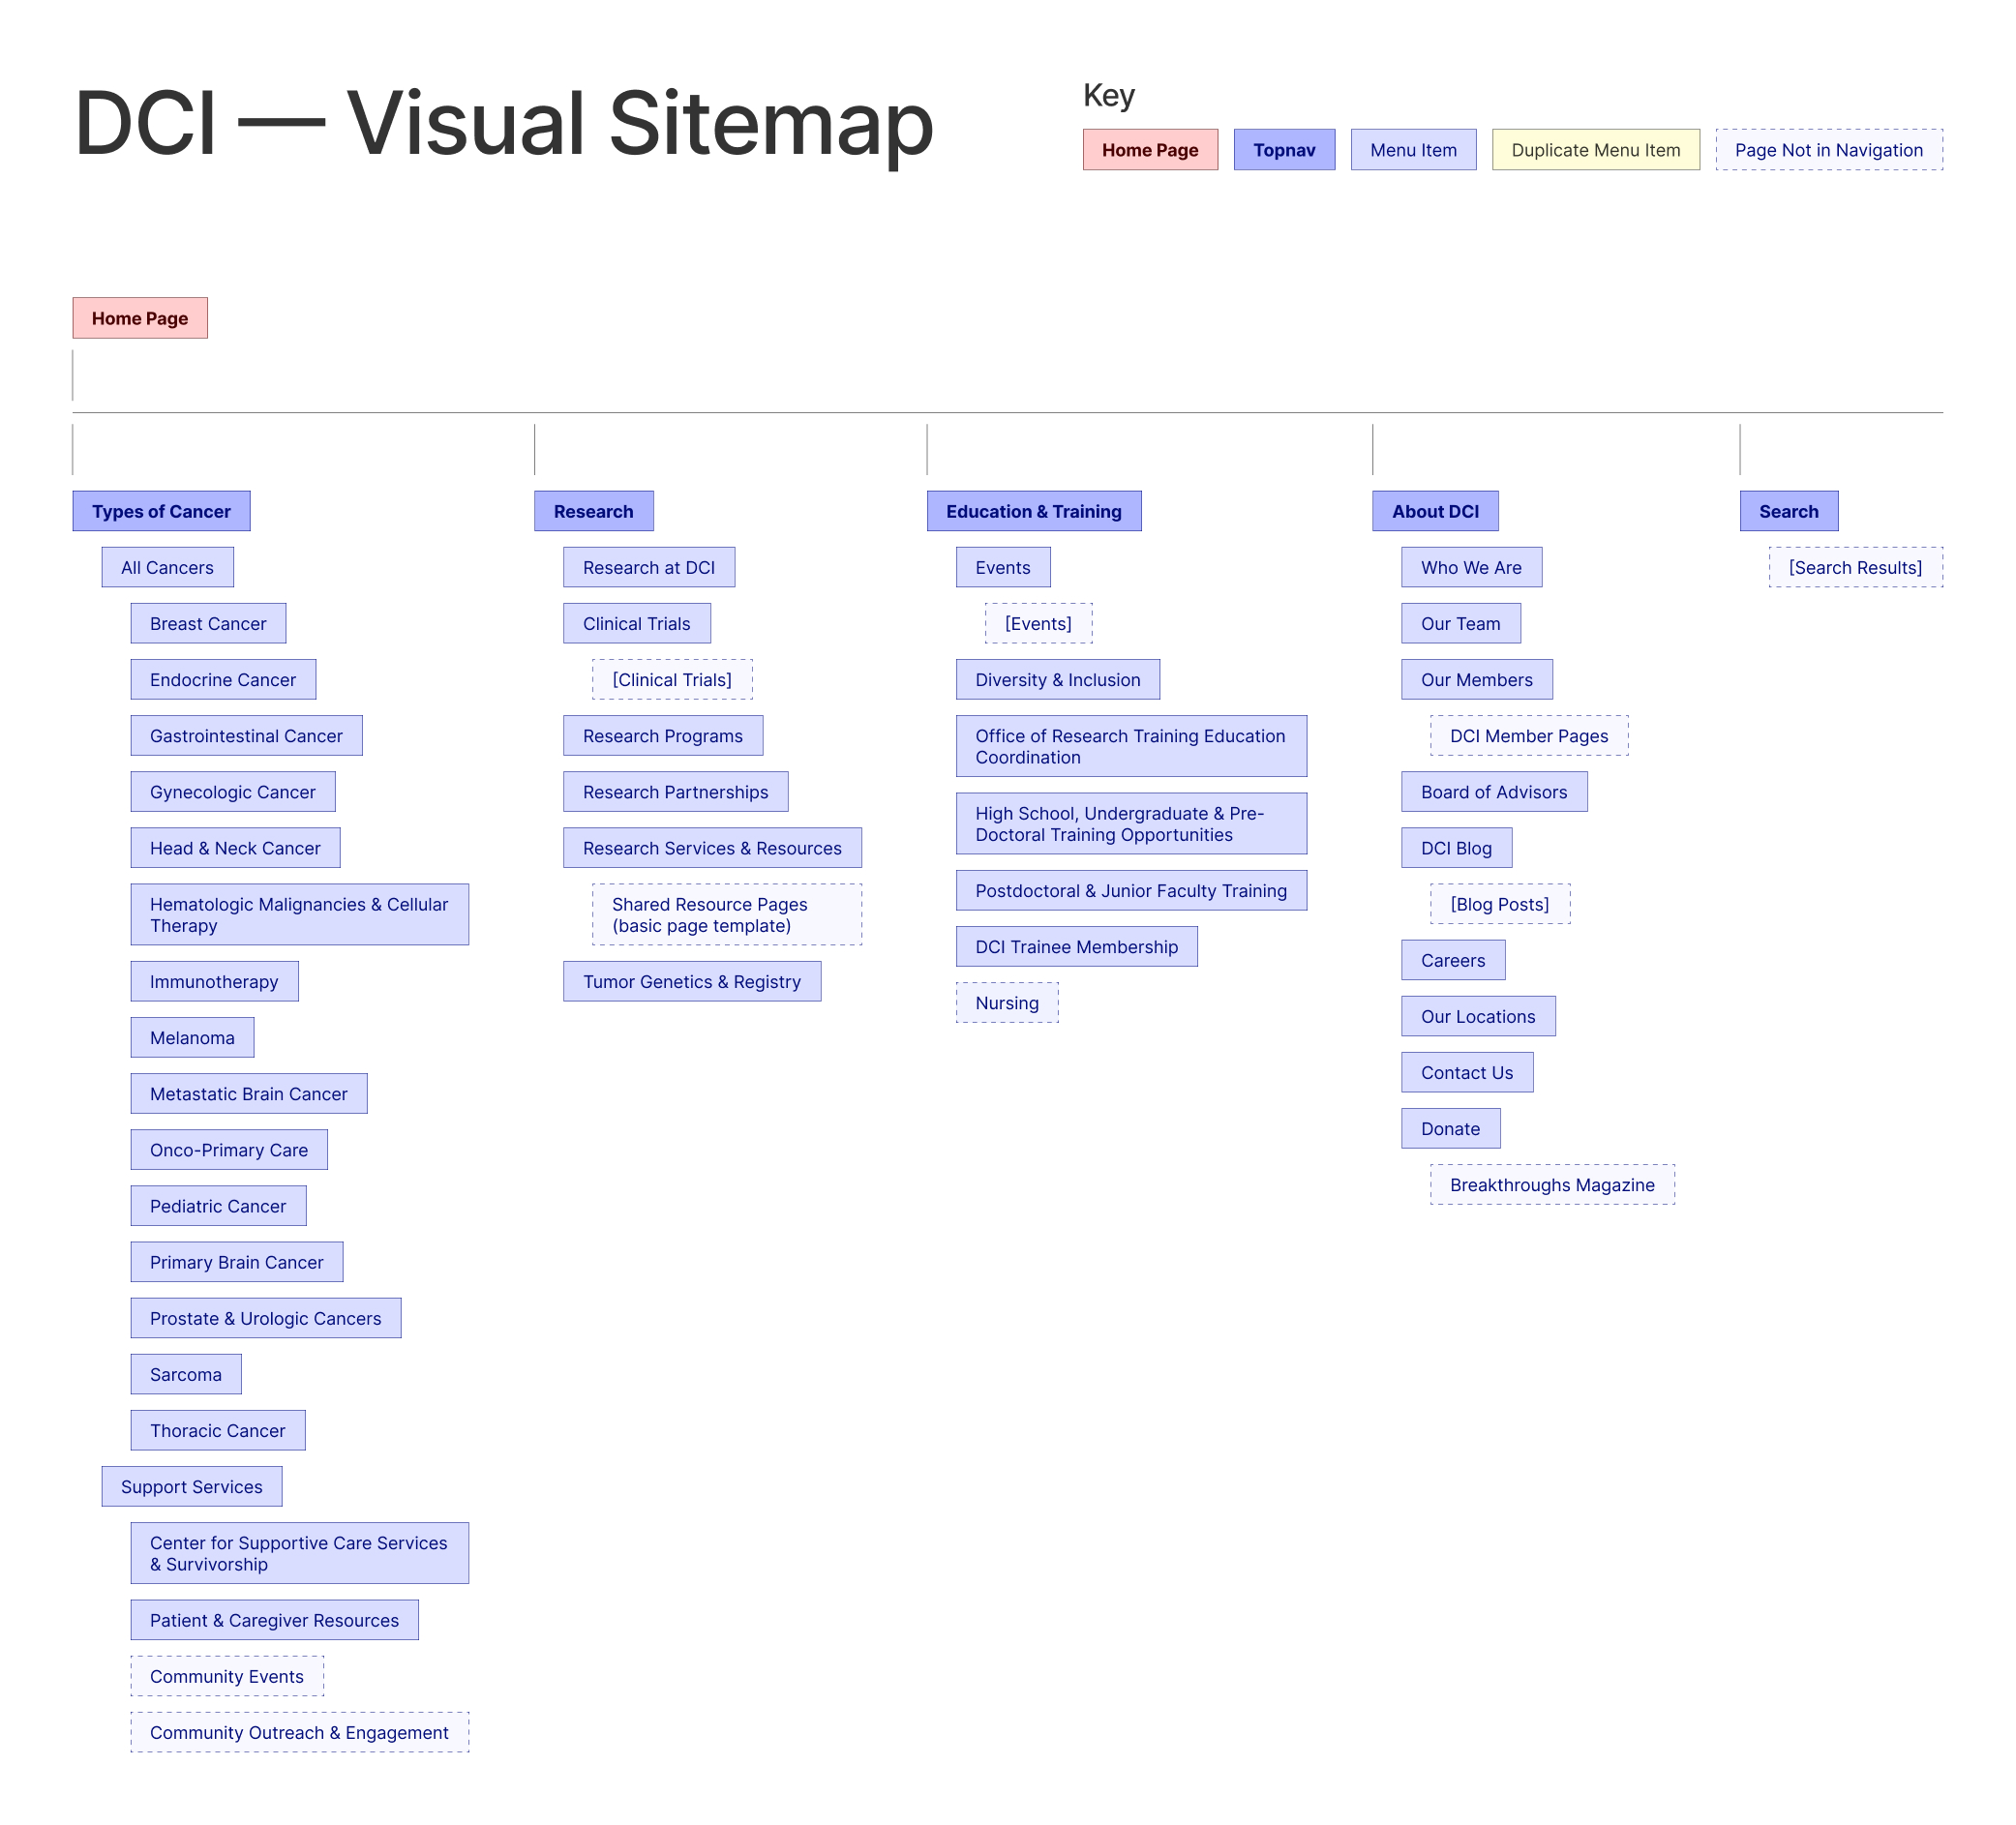Select the Head & Neck Cancer node
2016x1825 pixels.
[235, 847]
